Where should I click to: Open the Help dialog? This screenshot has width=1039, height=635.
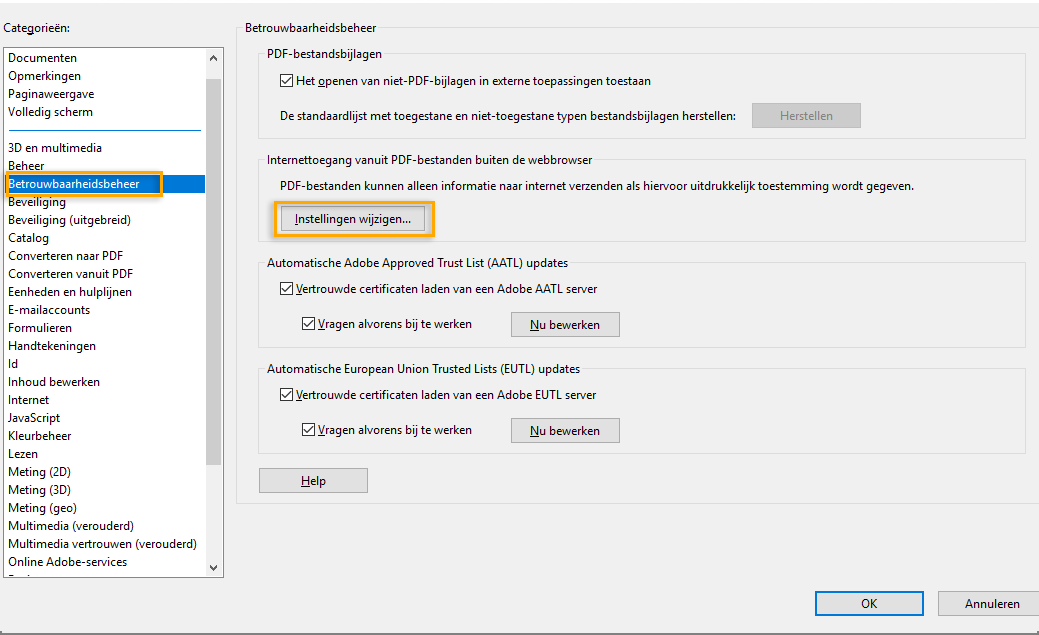coord(313,480)
